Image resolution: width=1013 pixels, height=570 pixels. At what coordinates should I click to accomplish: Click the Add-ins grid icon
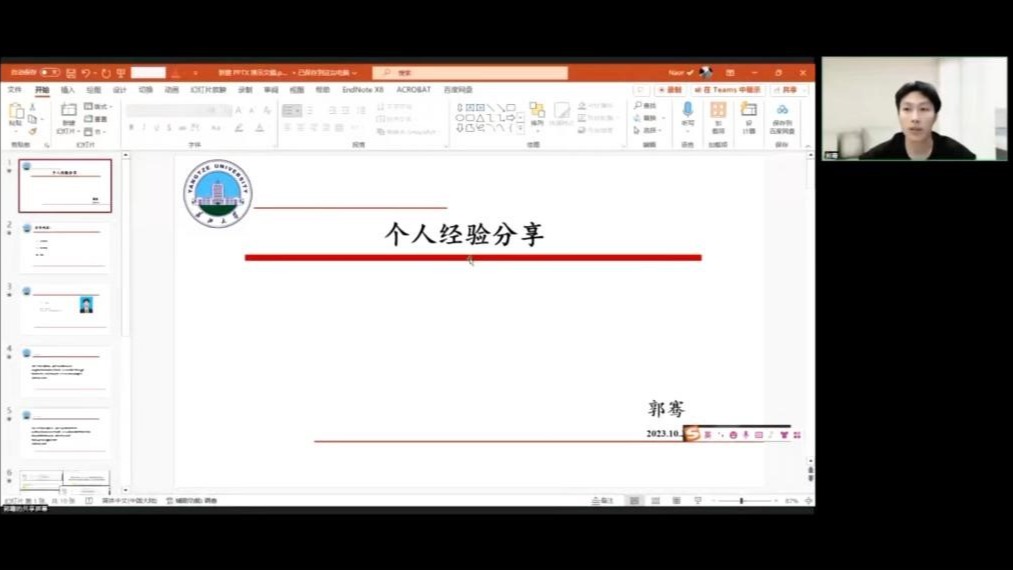tap(718, 112)
